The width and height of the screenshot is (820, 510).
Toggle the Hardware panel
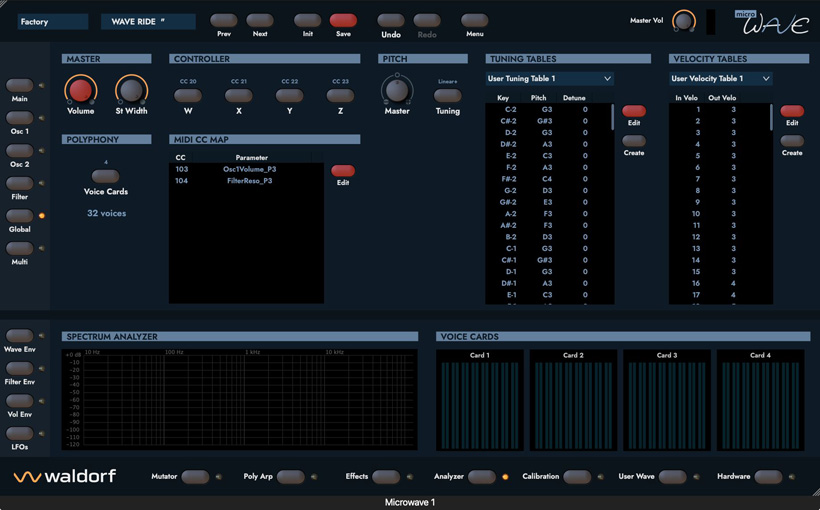click(768, 477)
